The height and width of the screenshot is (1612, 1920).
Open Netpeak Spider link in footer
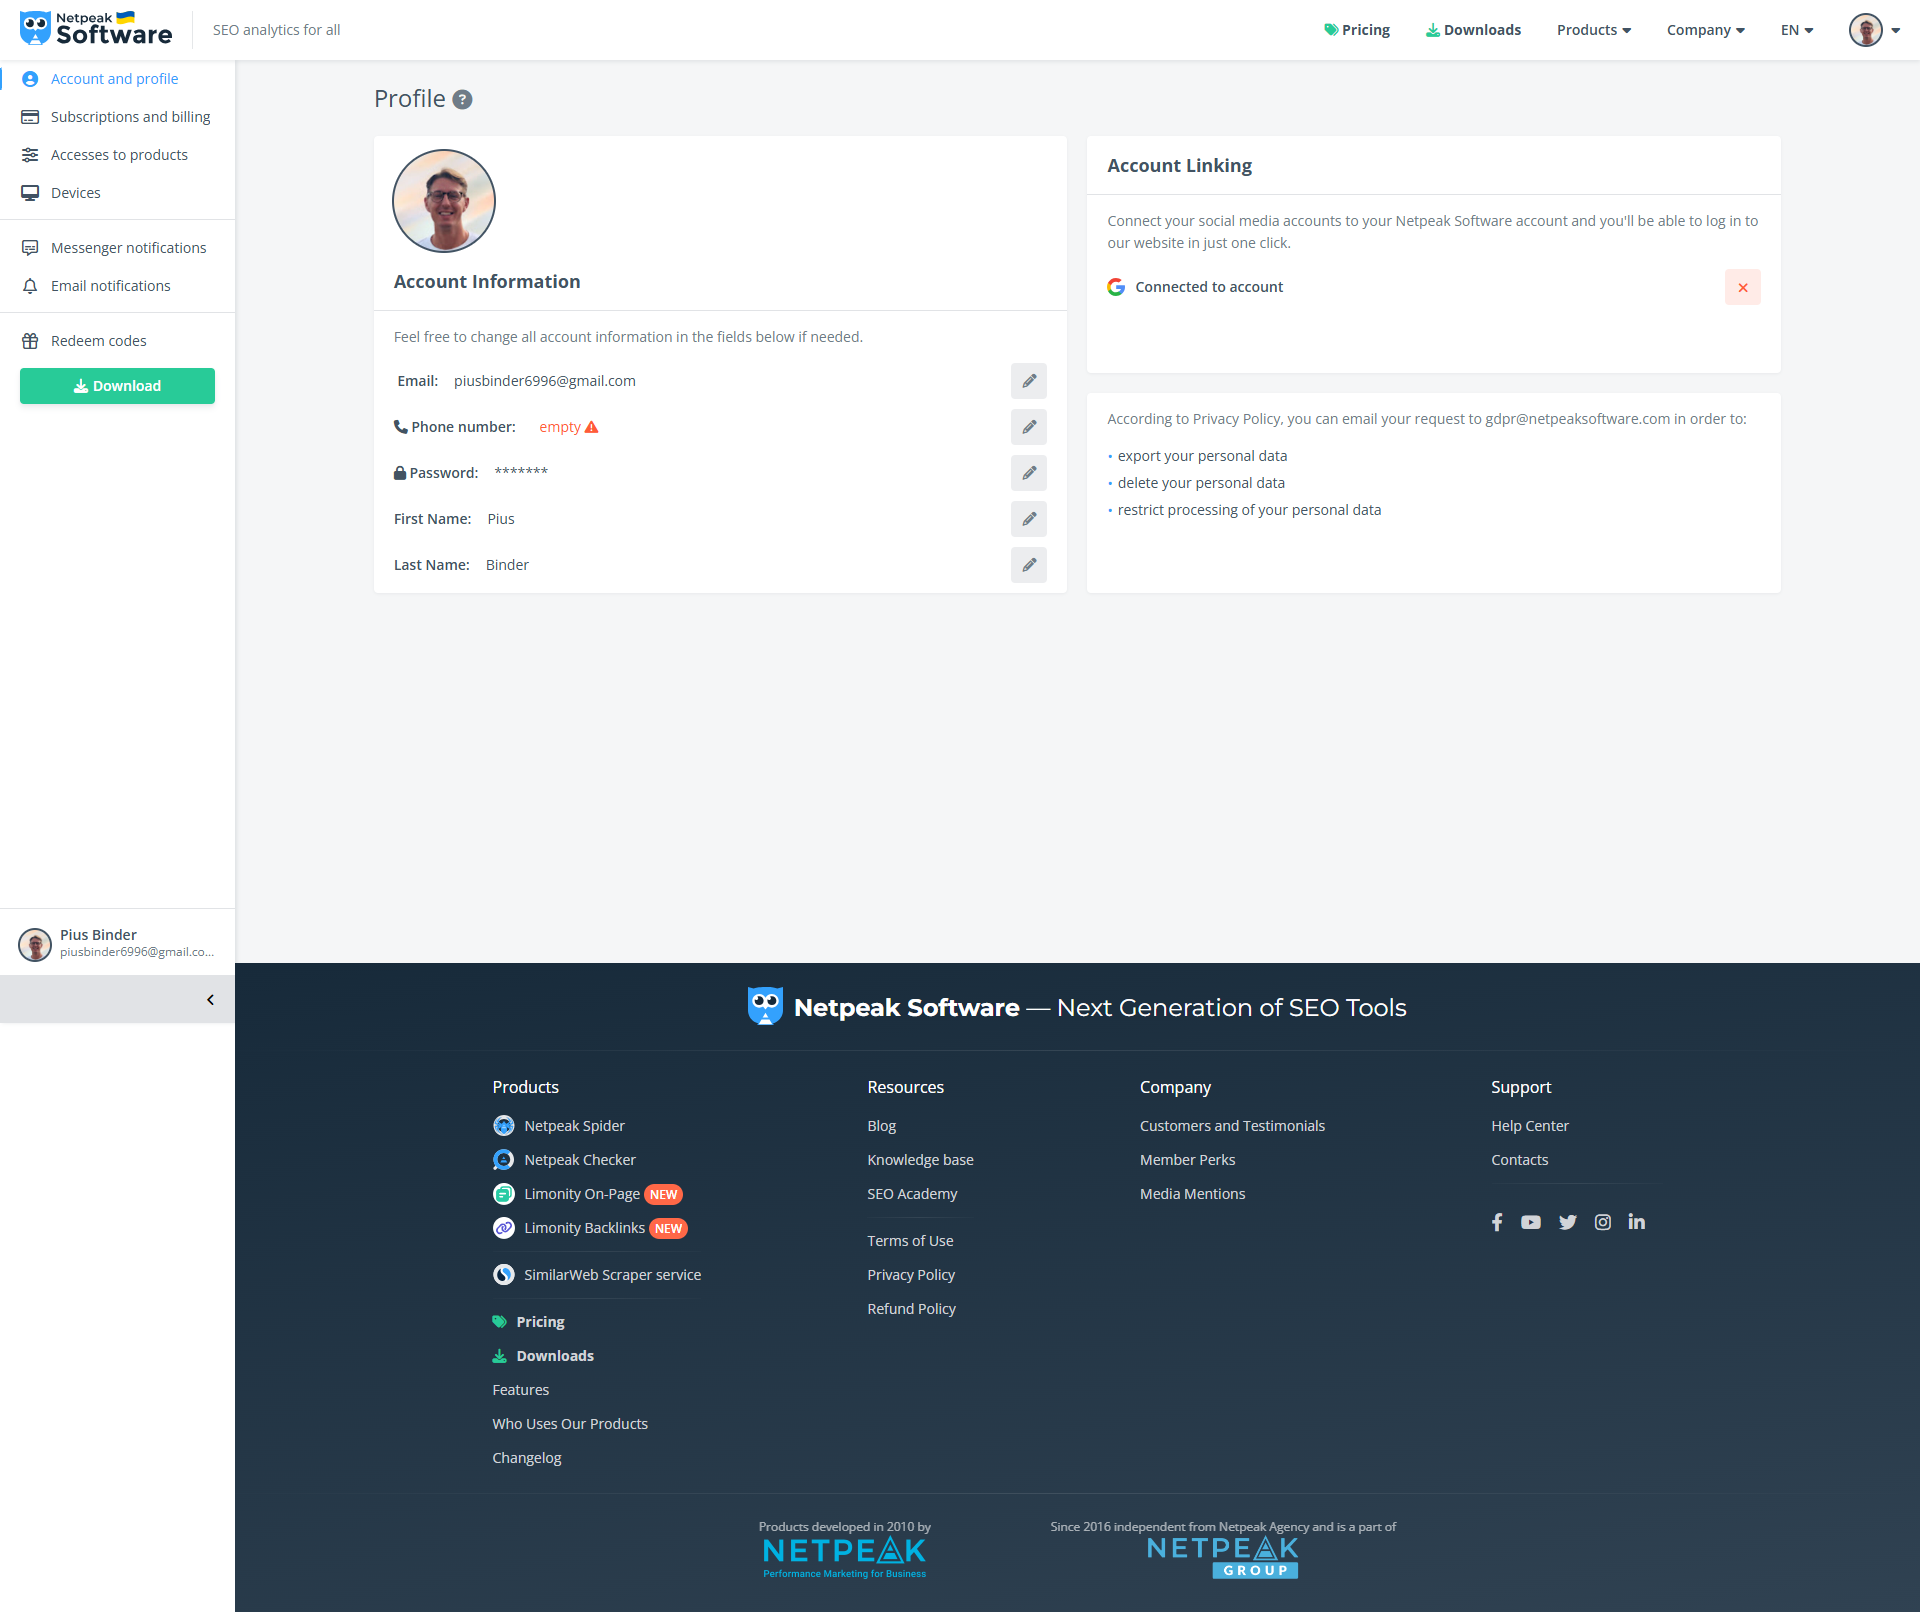(573, 1126)
